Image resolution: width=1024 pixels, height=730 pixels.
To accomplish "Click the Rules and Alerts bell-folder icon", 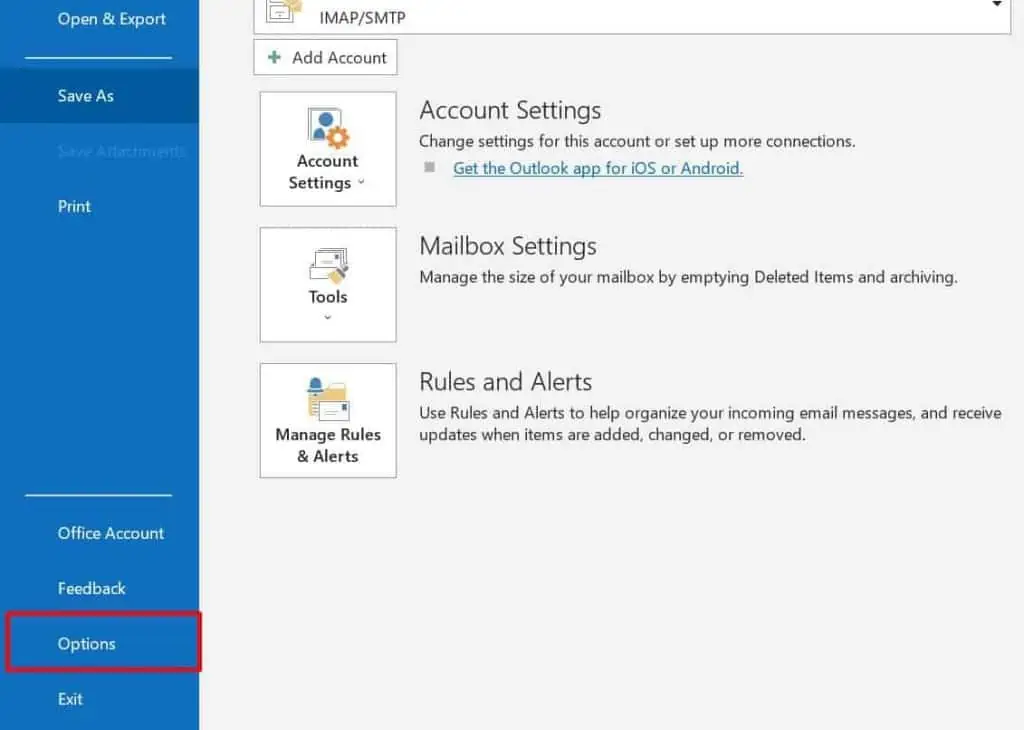I will point(328,398).
